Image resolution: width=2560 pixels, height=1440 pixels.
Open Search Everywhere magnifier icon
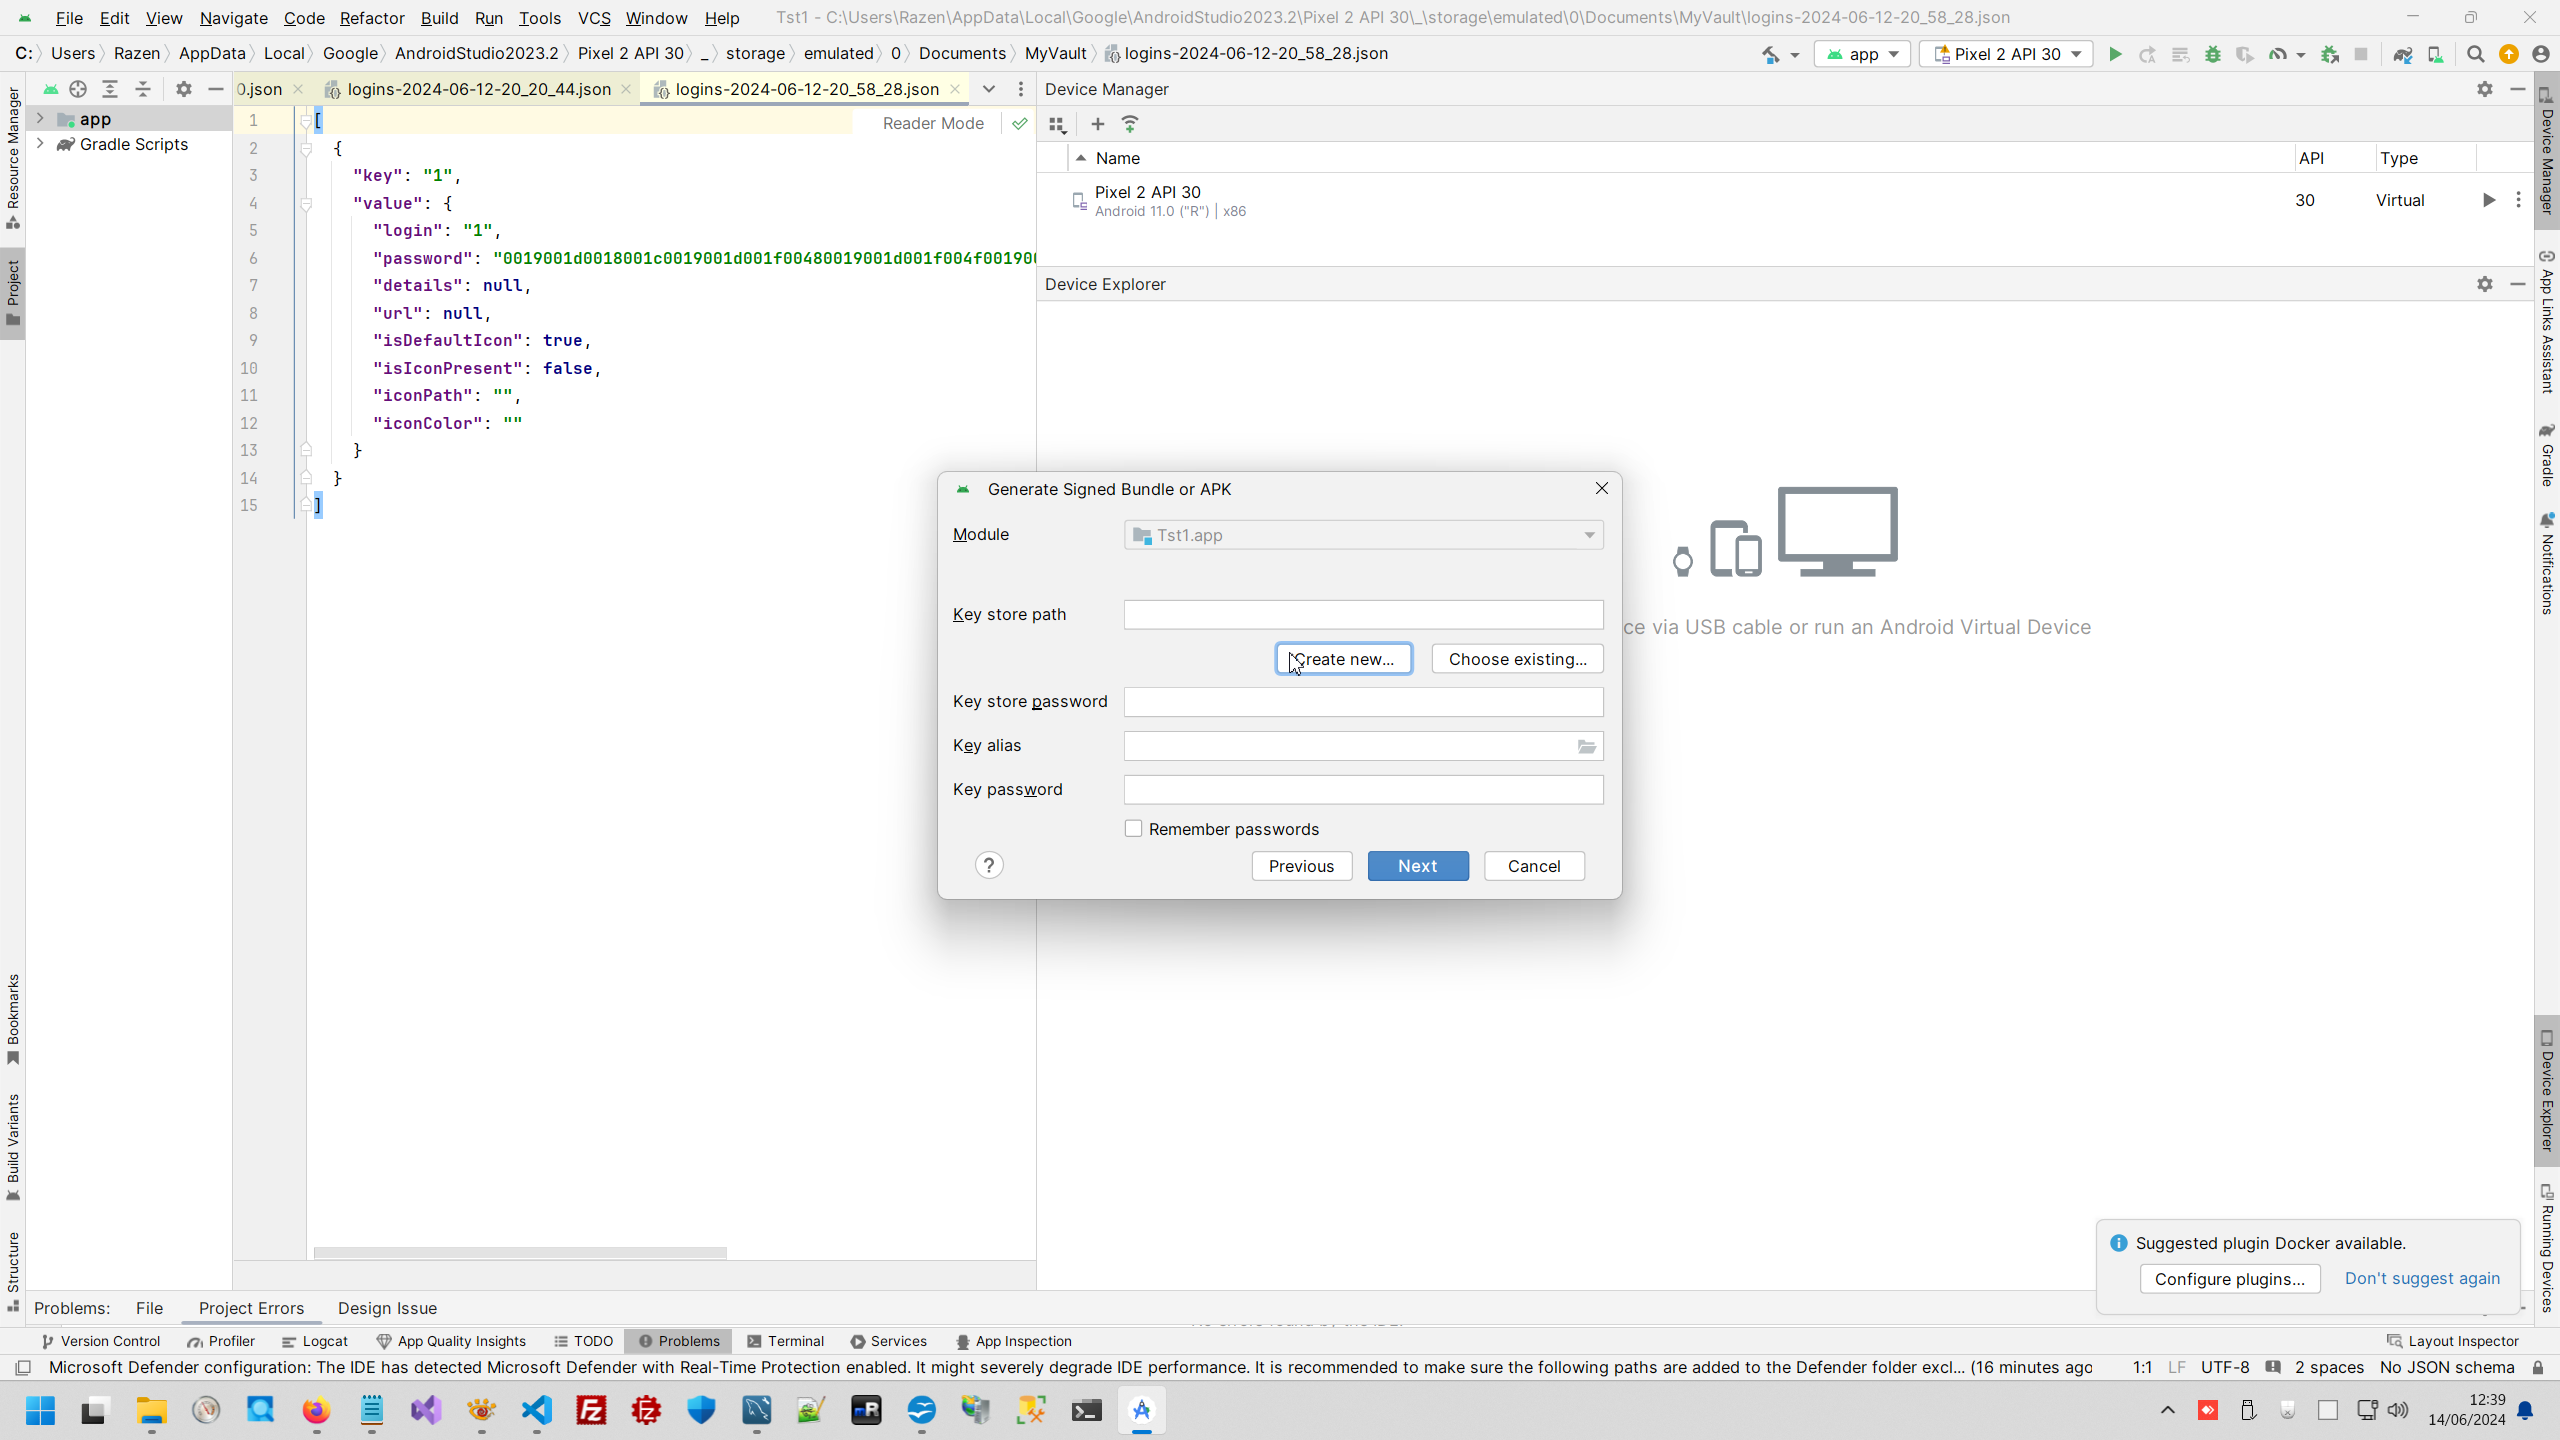point(2475,54)
